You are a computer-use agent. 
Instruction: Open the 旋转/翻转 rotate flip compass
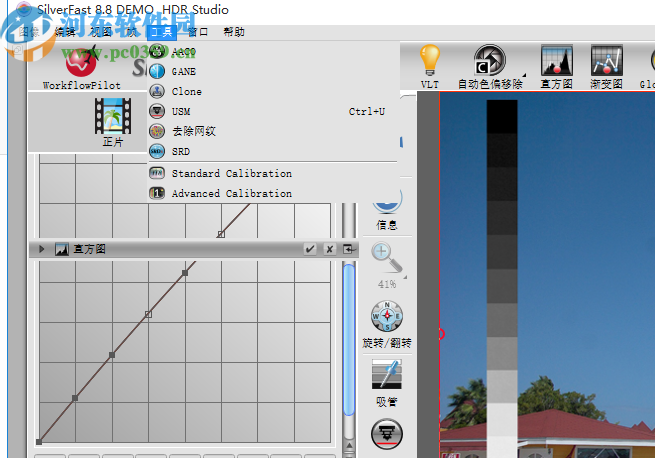[387, 324]
